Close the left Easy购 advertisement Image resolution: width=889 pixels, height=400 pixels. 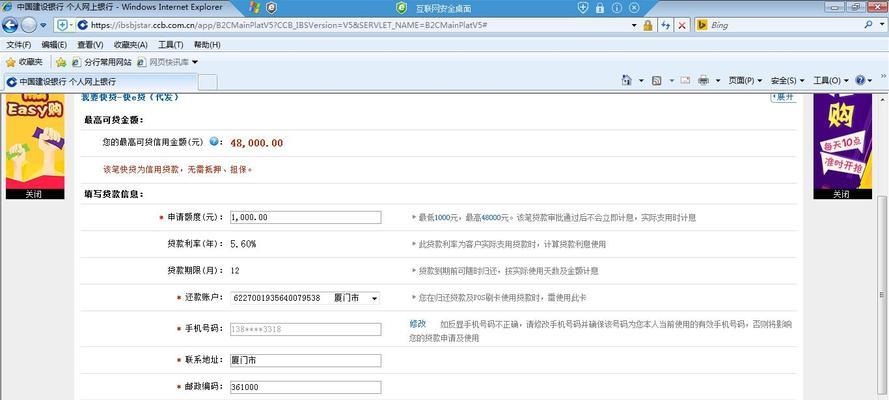click(x=35, y=194)
